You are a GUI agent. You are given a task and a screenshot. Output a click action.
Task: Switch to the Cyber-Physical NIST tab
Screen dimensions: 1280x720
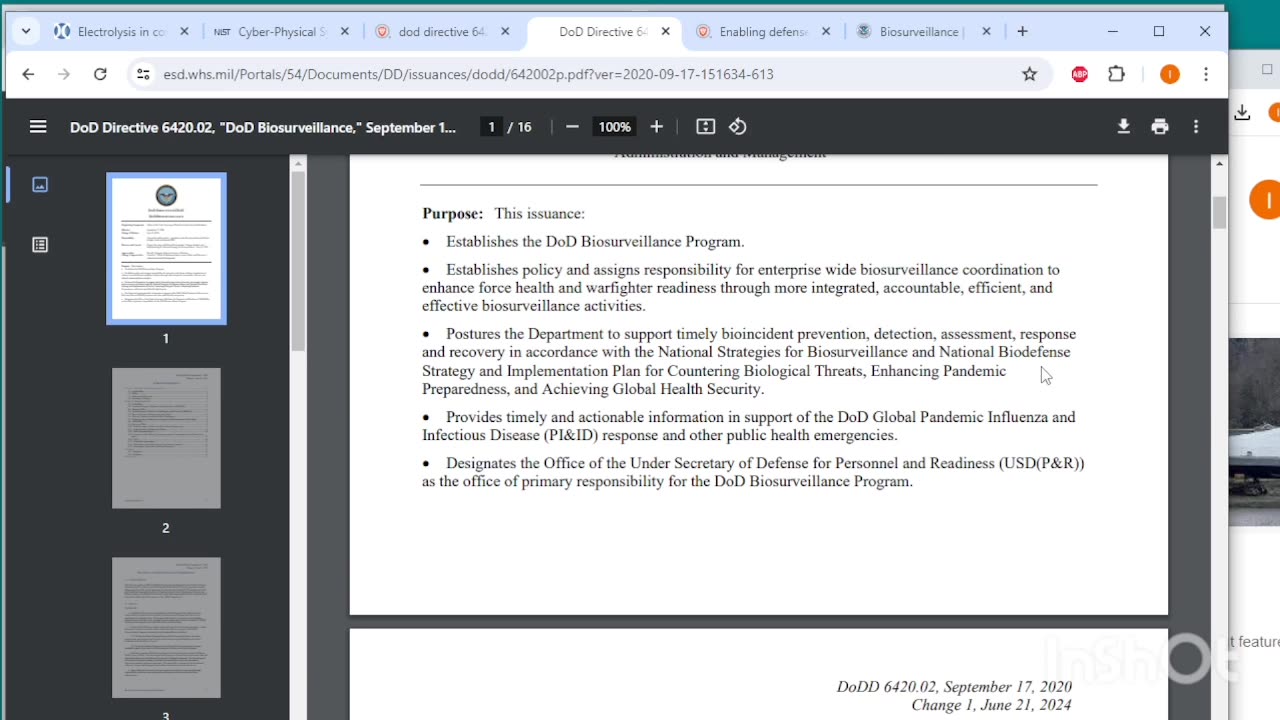click(x=282, y=32)
